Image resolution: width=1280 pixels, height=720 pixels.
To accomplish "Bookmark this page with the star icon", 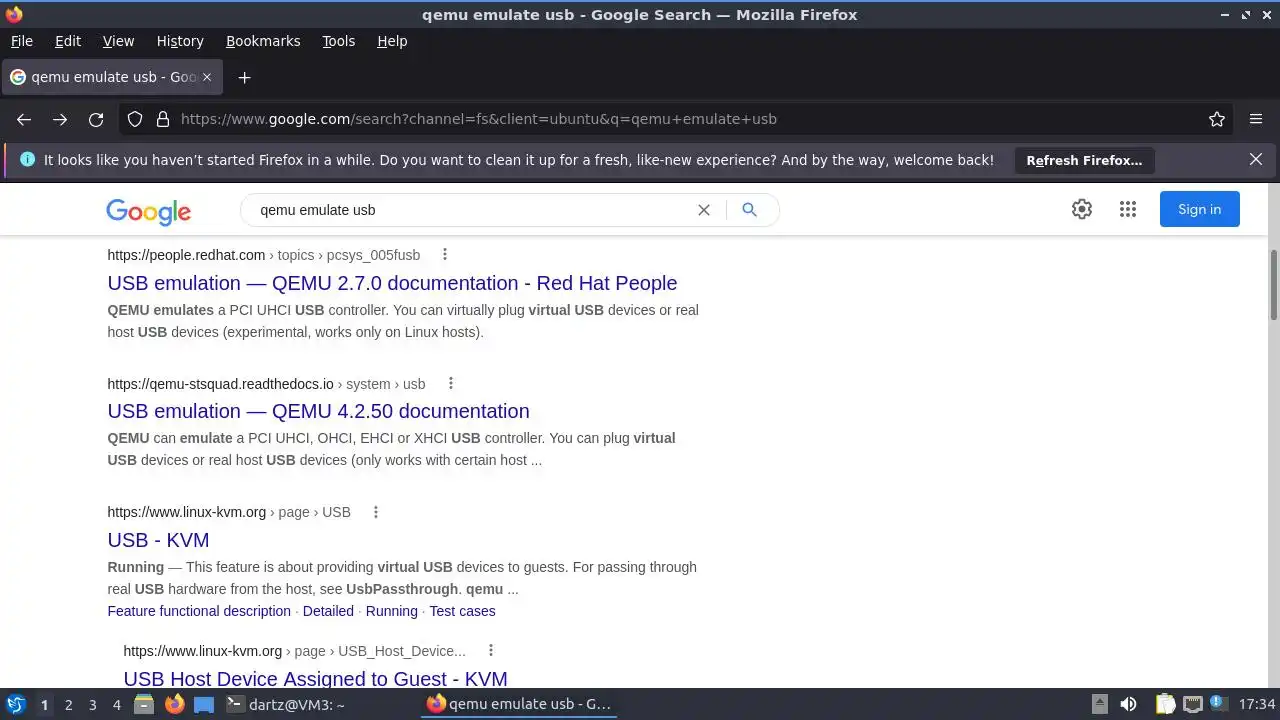I will click(x=1217, y=119).
